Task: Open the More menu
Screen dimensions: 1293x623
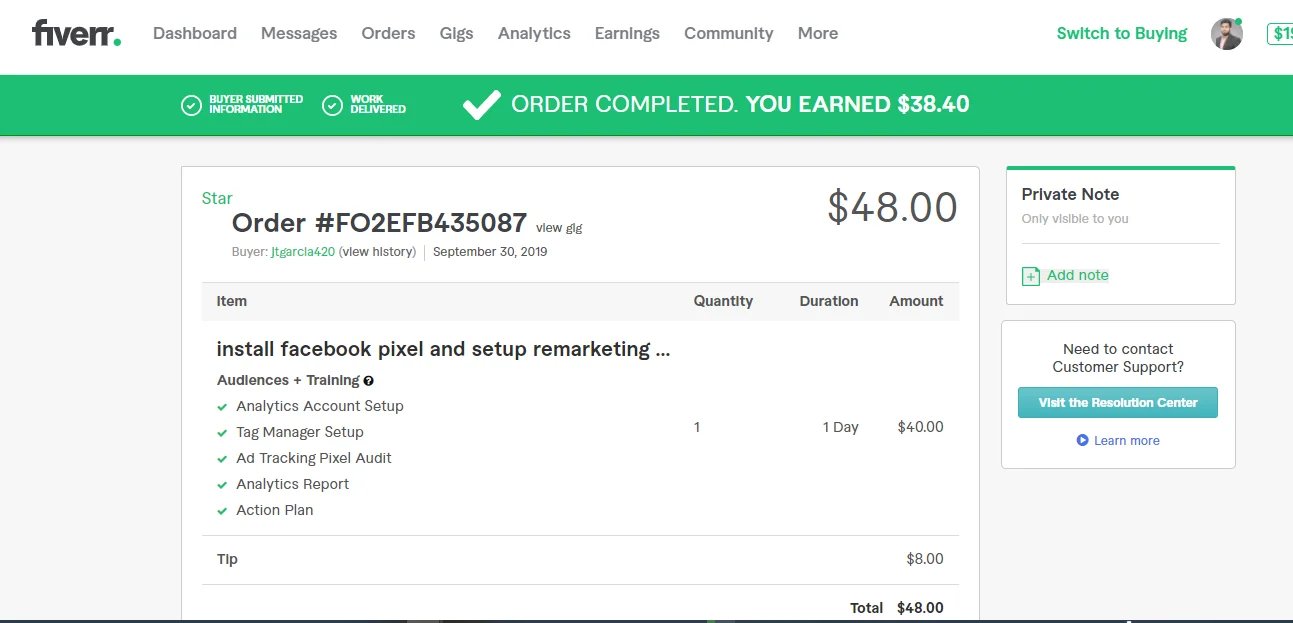Action: pos(817,33)
